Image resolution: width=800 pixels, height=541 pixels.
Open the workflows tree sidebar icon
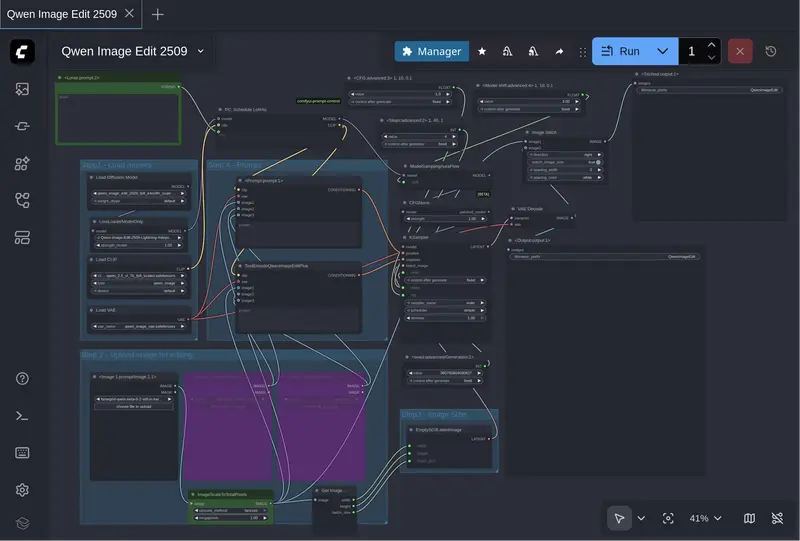point(23,200)
